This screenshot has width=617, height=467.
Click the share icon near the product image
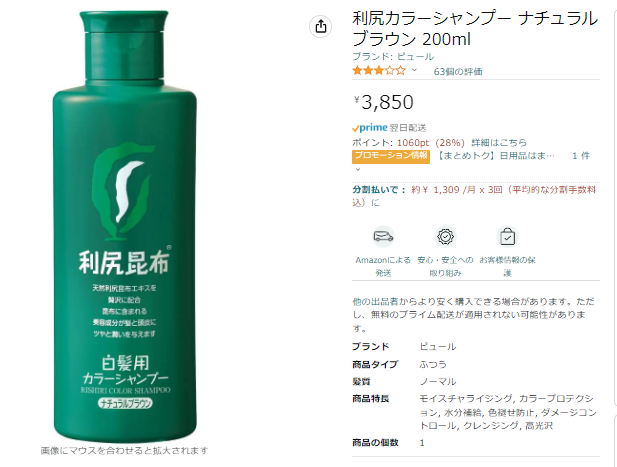coord(321,27)
